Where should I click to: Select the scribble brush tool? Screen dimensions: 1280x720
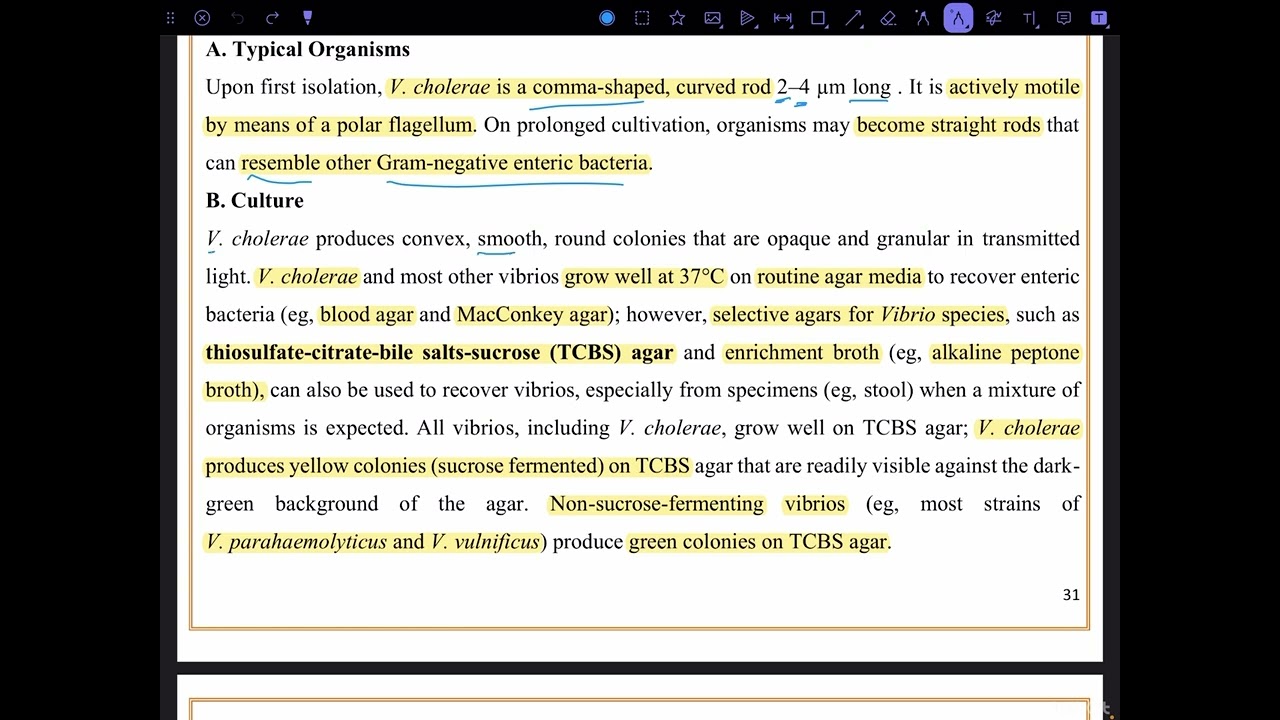993,18
